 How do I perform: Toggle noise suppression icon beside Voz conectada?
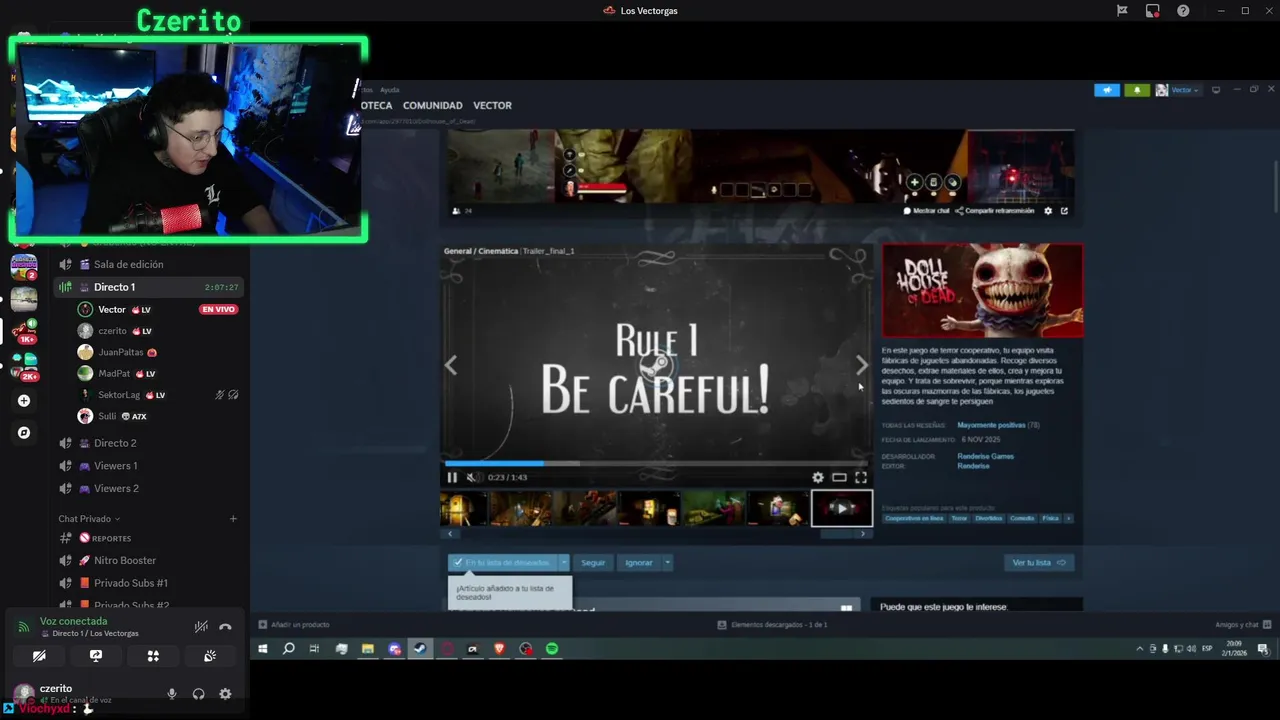point(201,627)
